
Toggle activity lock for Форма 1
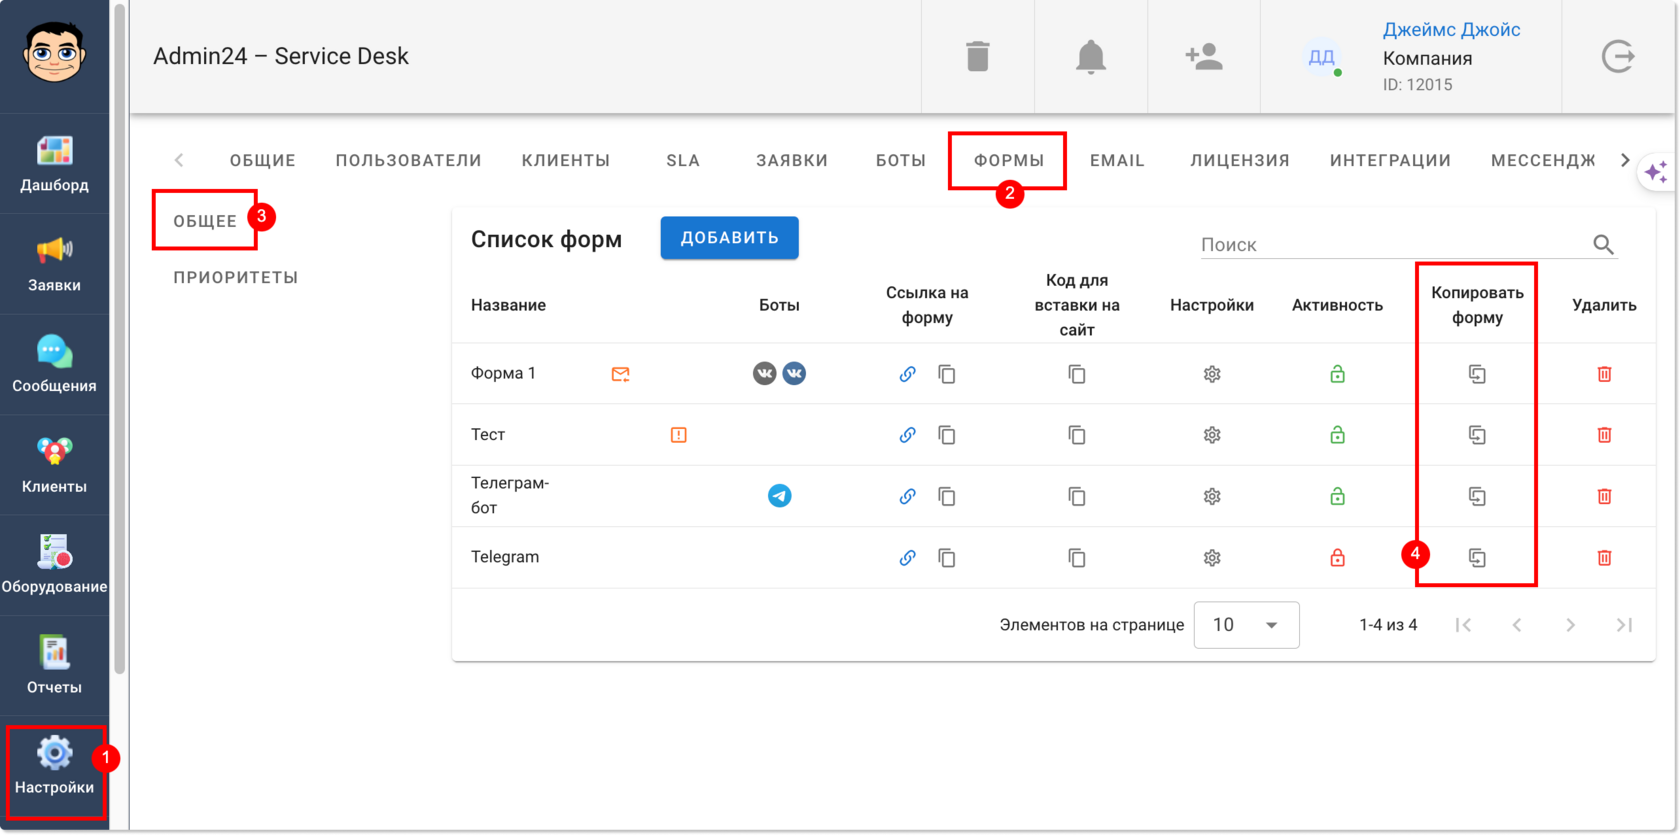pos(1337,374)
